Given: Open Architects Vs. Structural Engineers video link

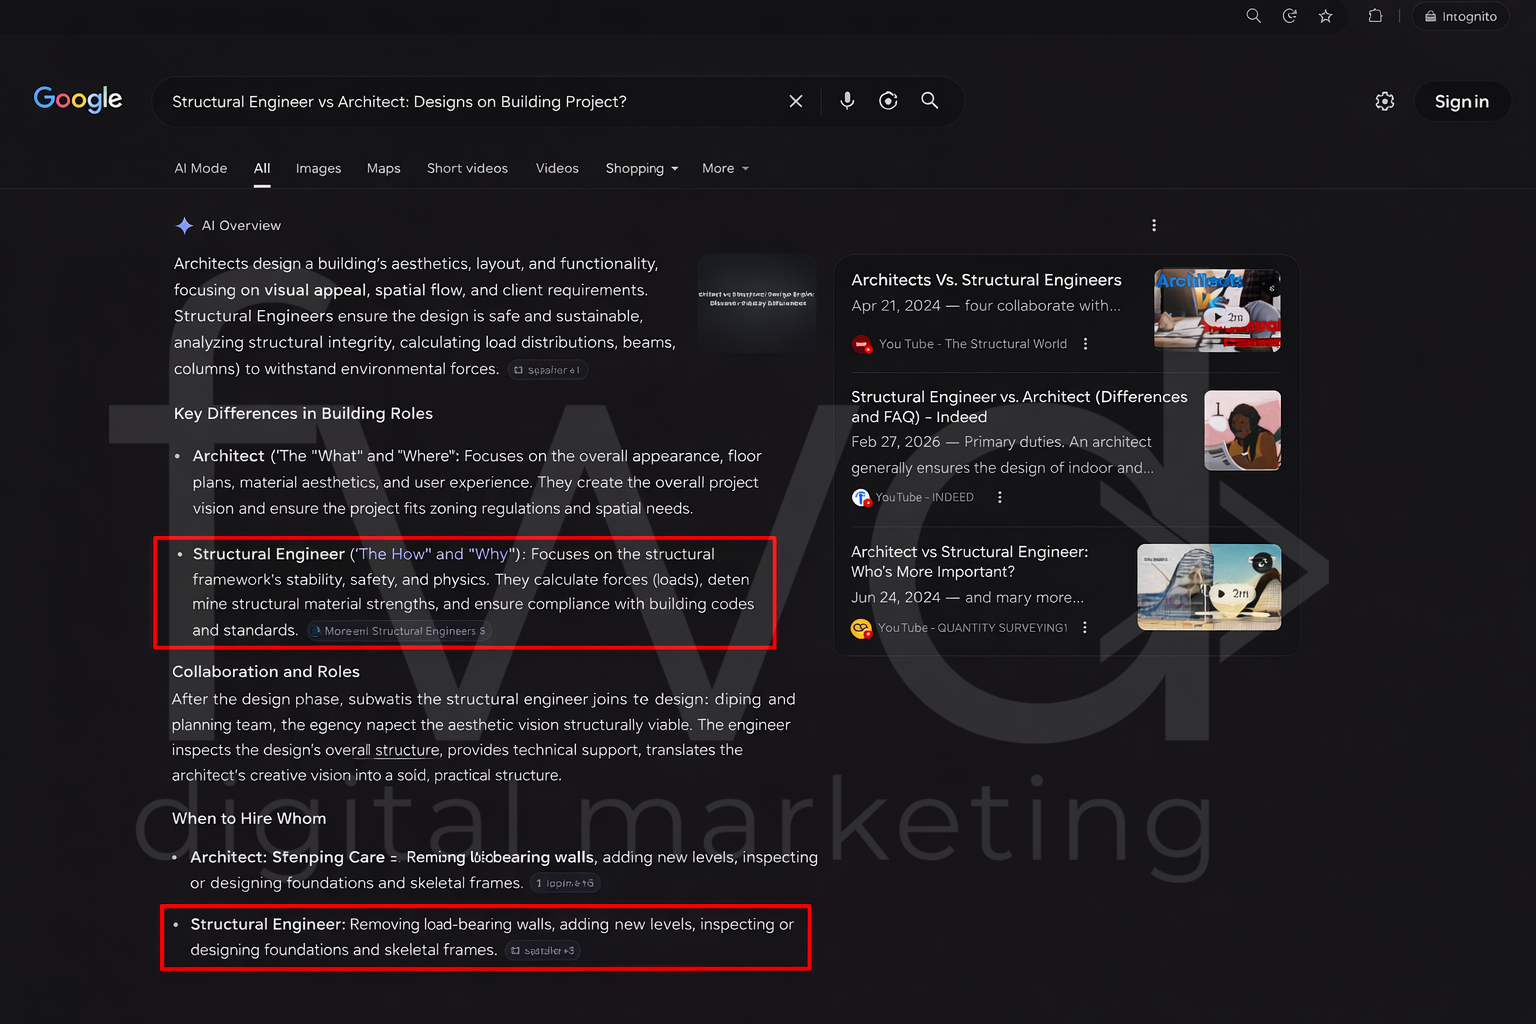Looking at the screenshot, I should [x=986, y=280].
